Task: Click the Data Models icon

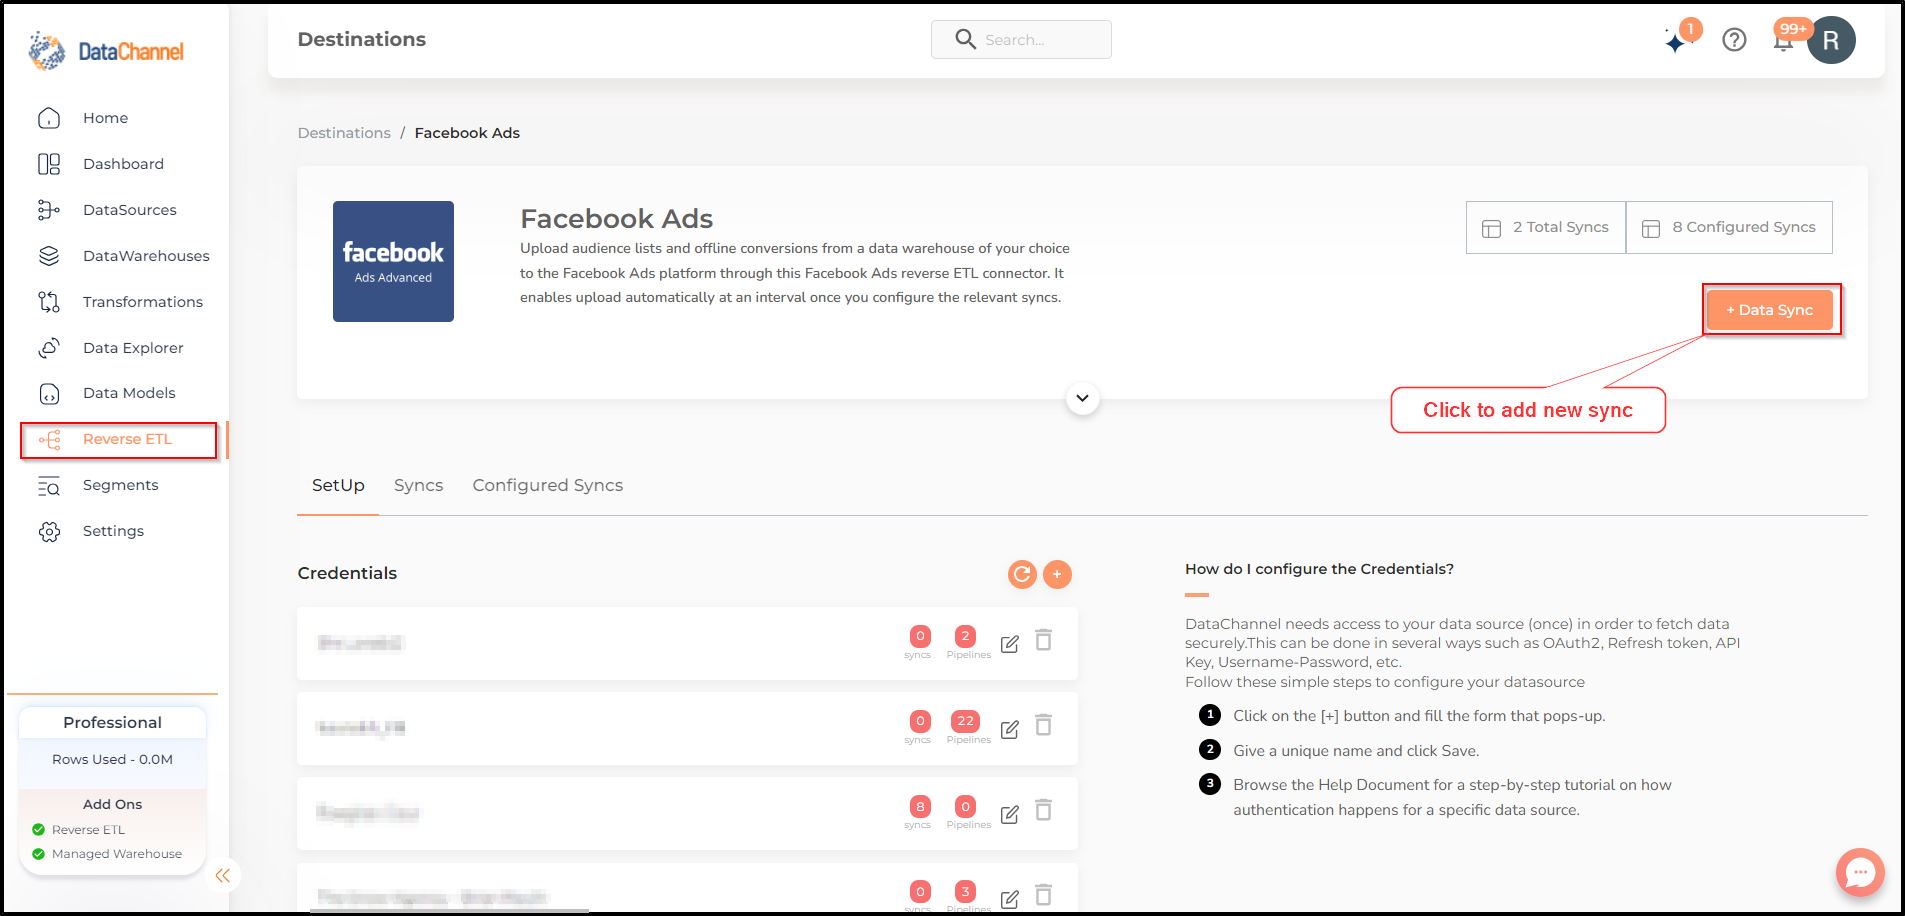Action: click(x=49, y=394)
